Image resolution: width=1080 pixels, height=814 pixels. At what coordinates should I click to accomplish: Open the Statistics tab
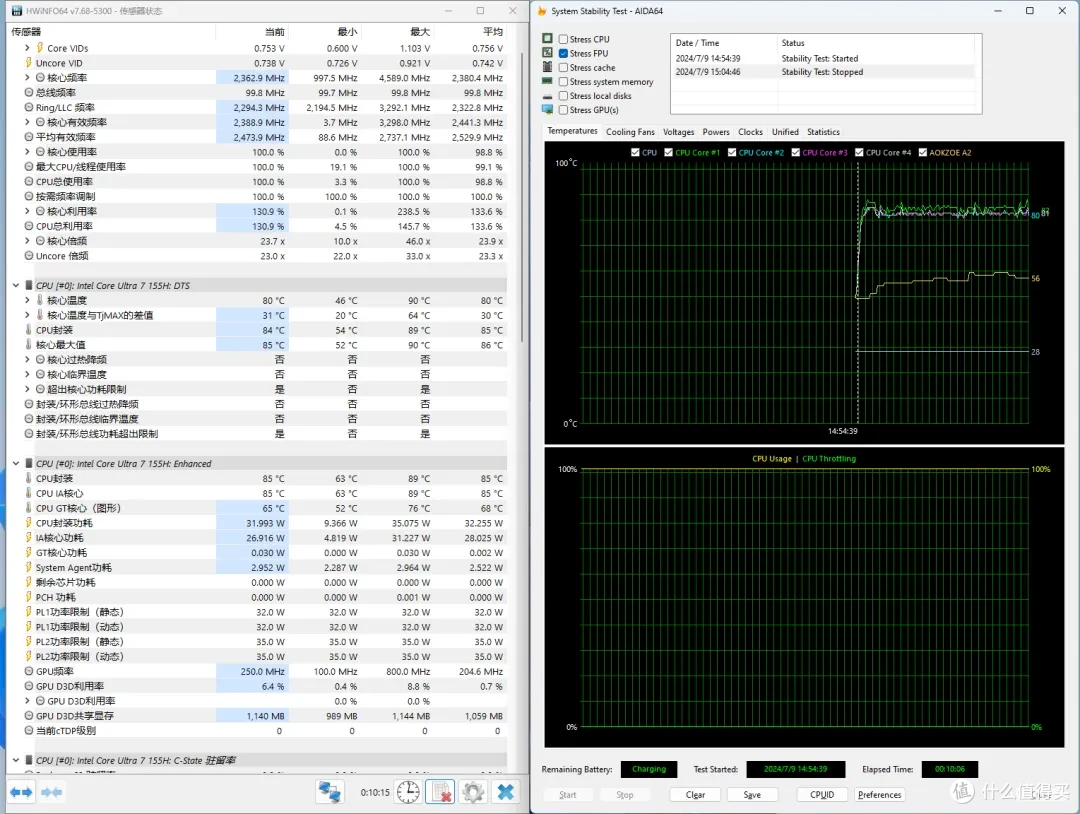823,132
